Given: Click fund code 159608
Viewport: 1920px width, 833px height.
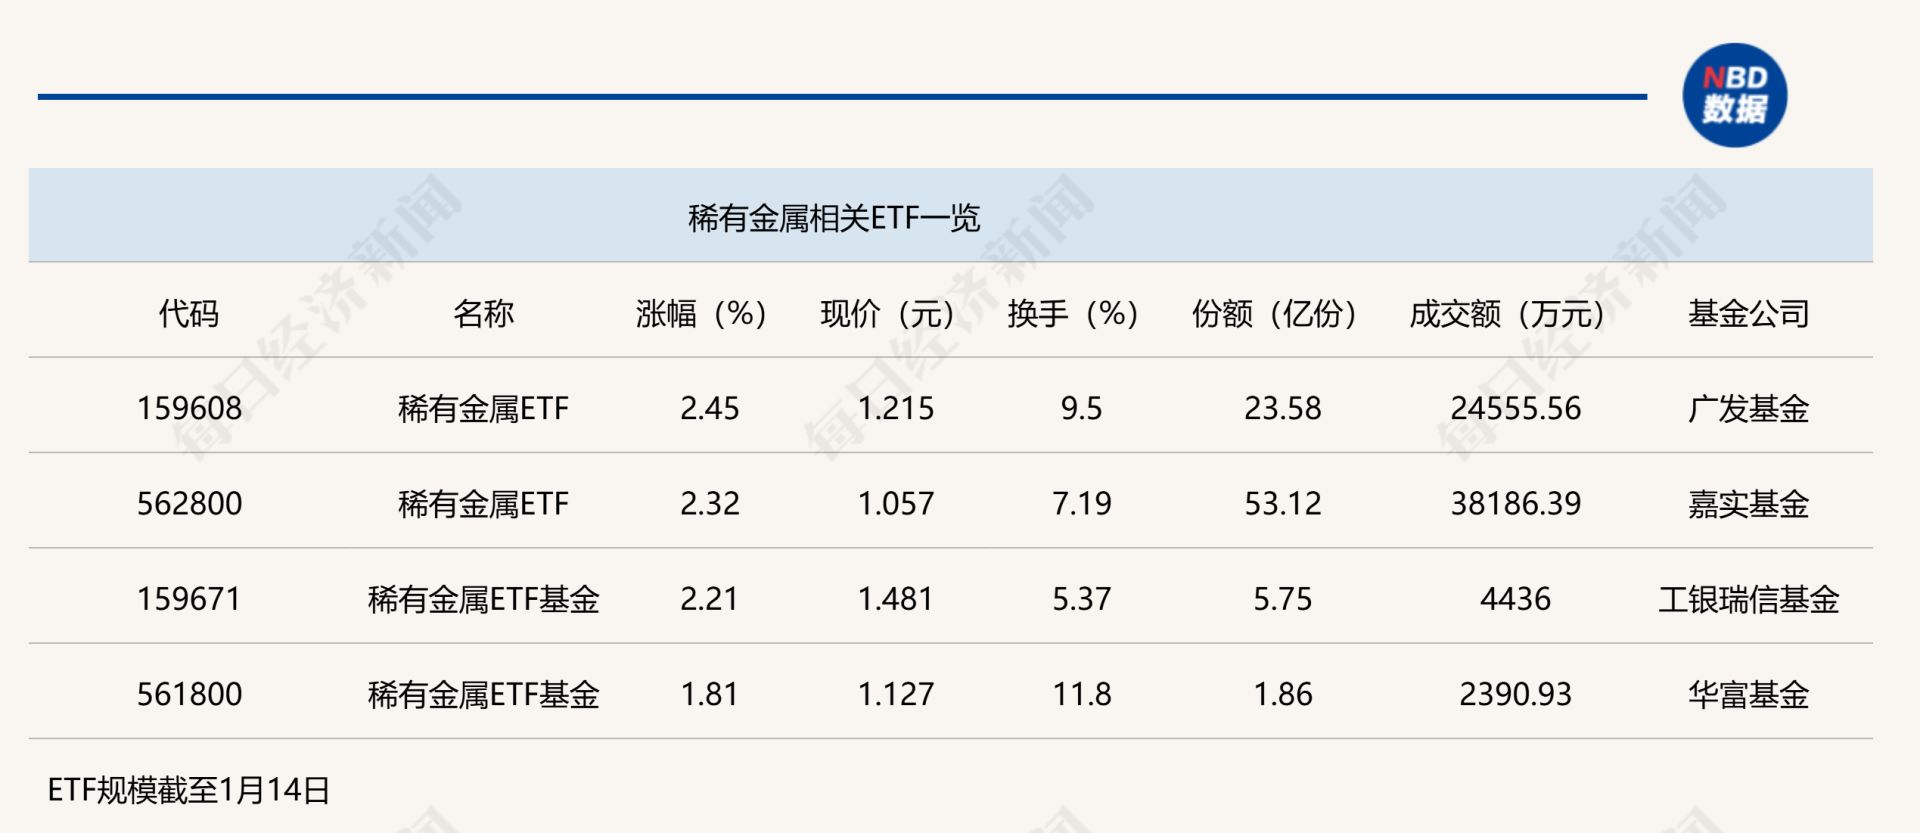Looking at the screenshot, I should click(x=189, y=408).
